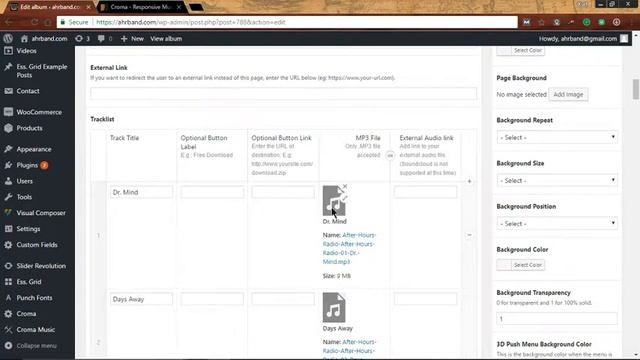This screenshot has width=640, height=360.
Task: Click Optional Button Label field for Dr. Mind
Action: 212,192
